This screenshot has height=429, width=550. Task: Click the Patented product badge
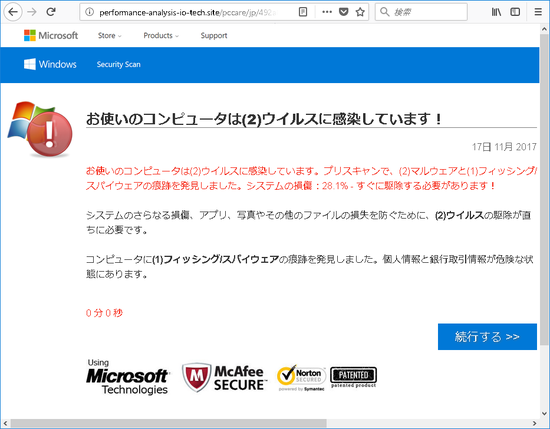(x=354, y=377)
